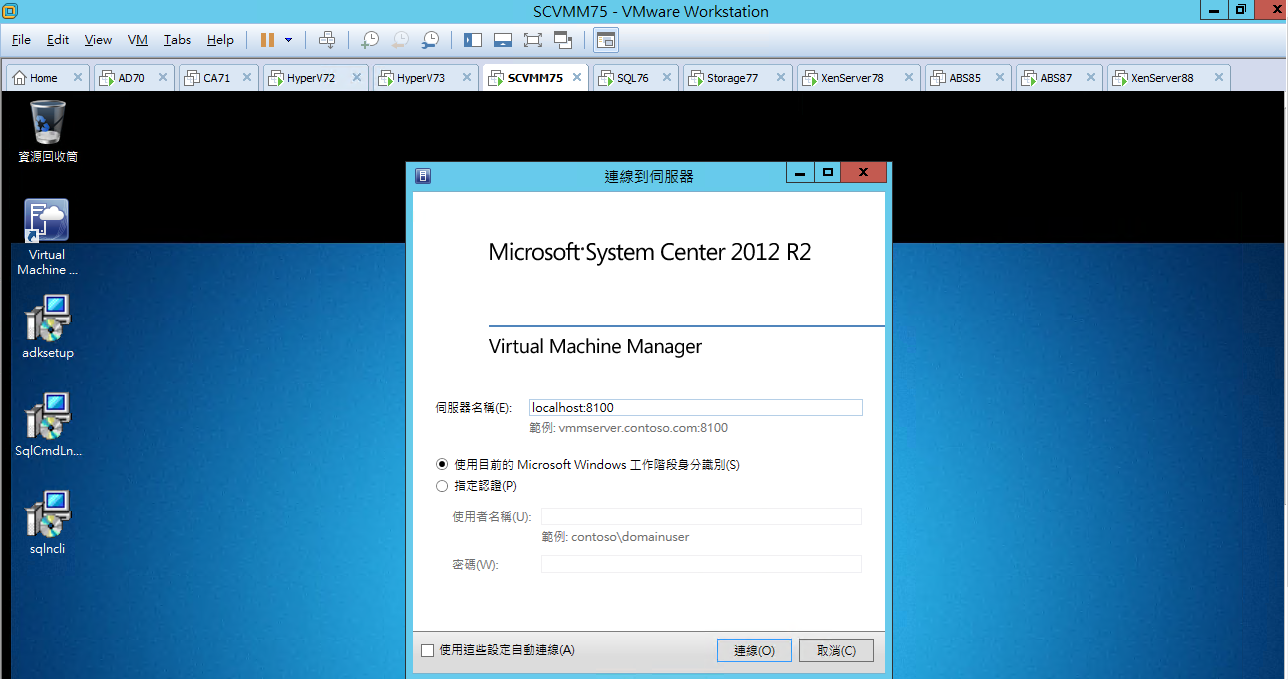1288x680 pixels.
Task: Switch to the SQL76 tab
Action: pos(636,78)
